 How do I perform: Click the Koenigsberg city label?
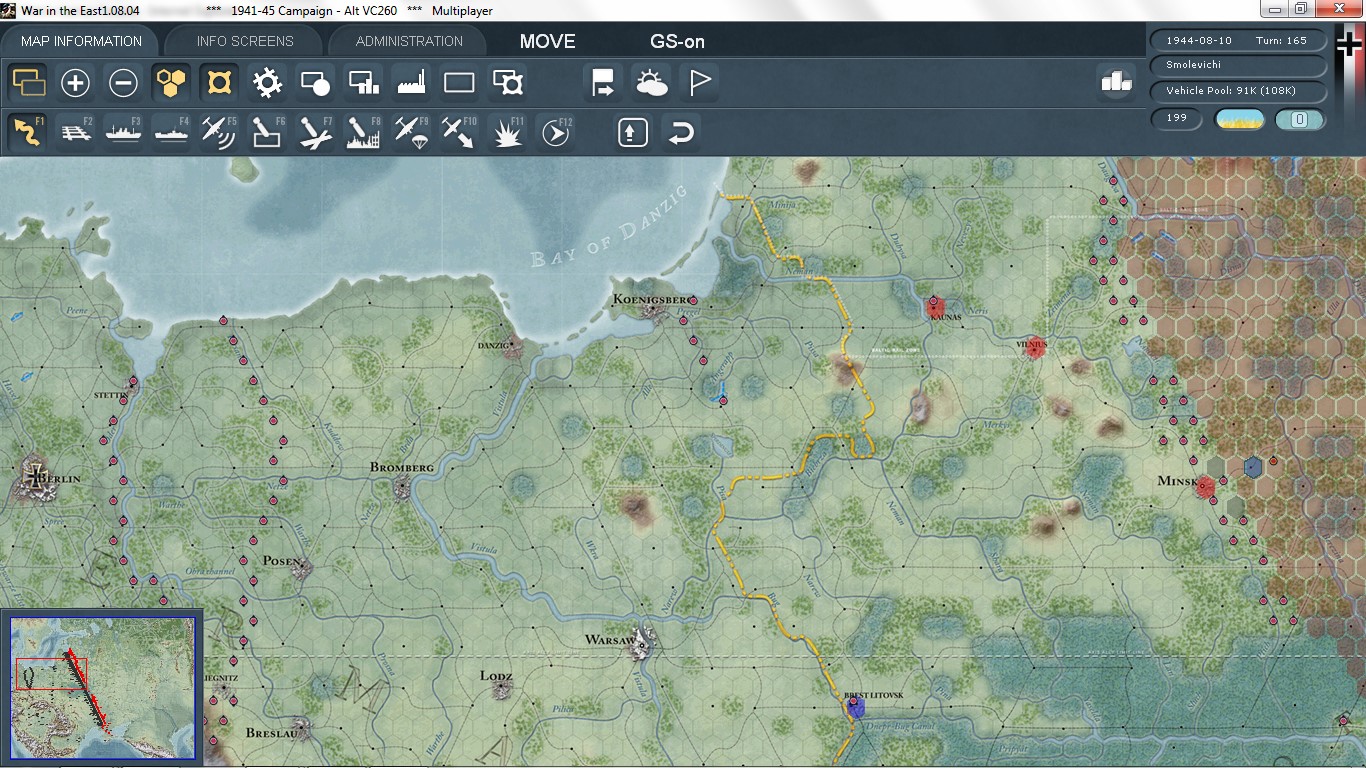tap(653, 299)
